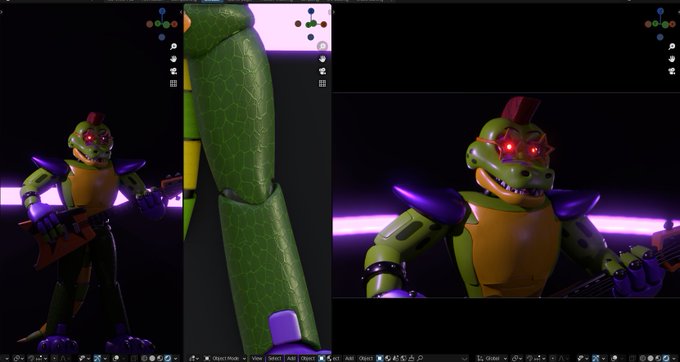Toggle camera view in middle viewport
This screenshot has height=362, width=680.
pyautogui.click(x=322, y=71)
